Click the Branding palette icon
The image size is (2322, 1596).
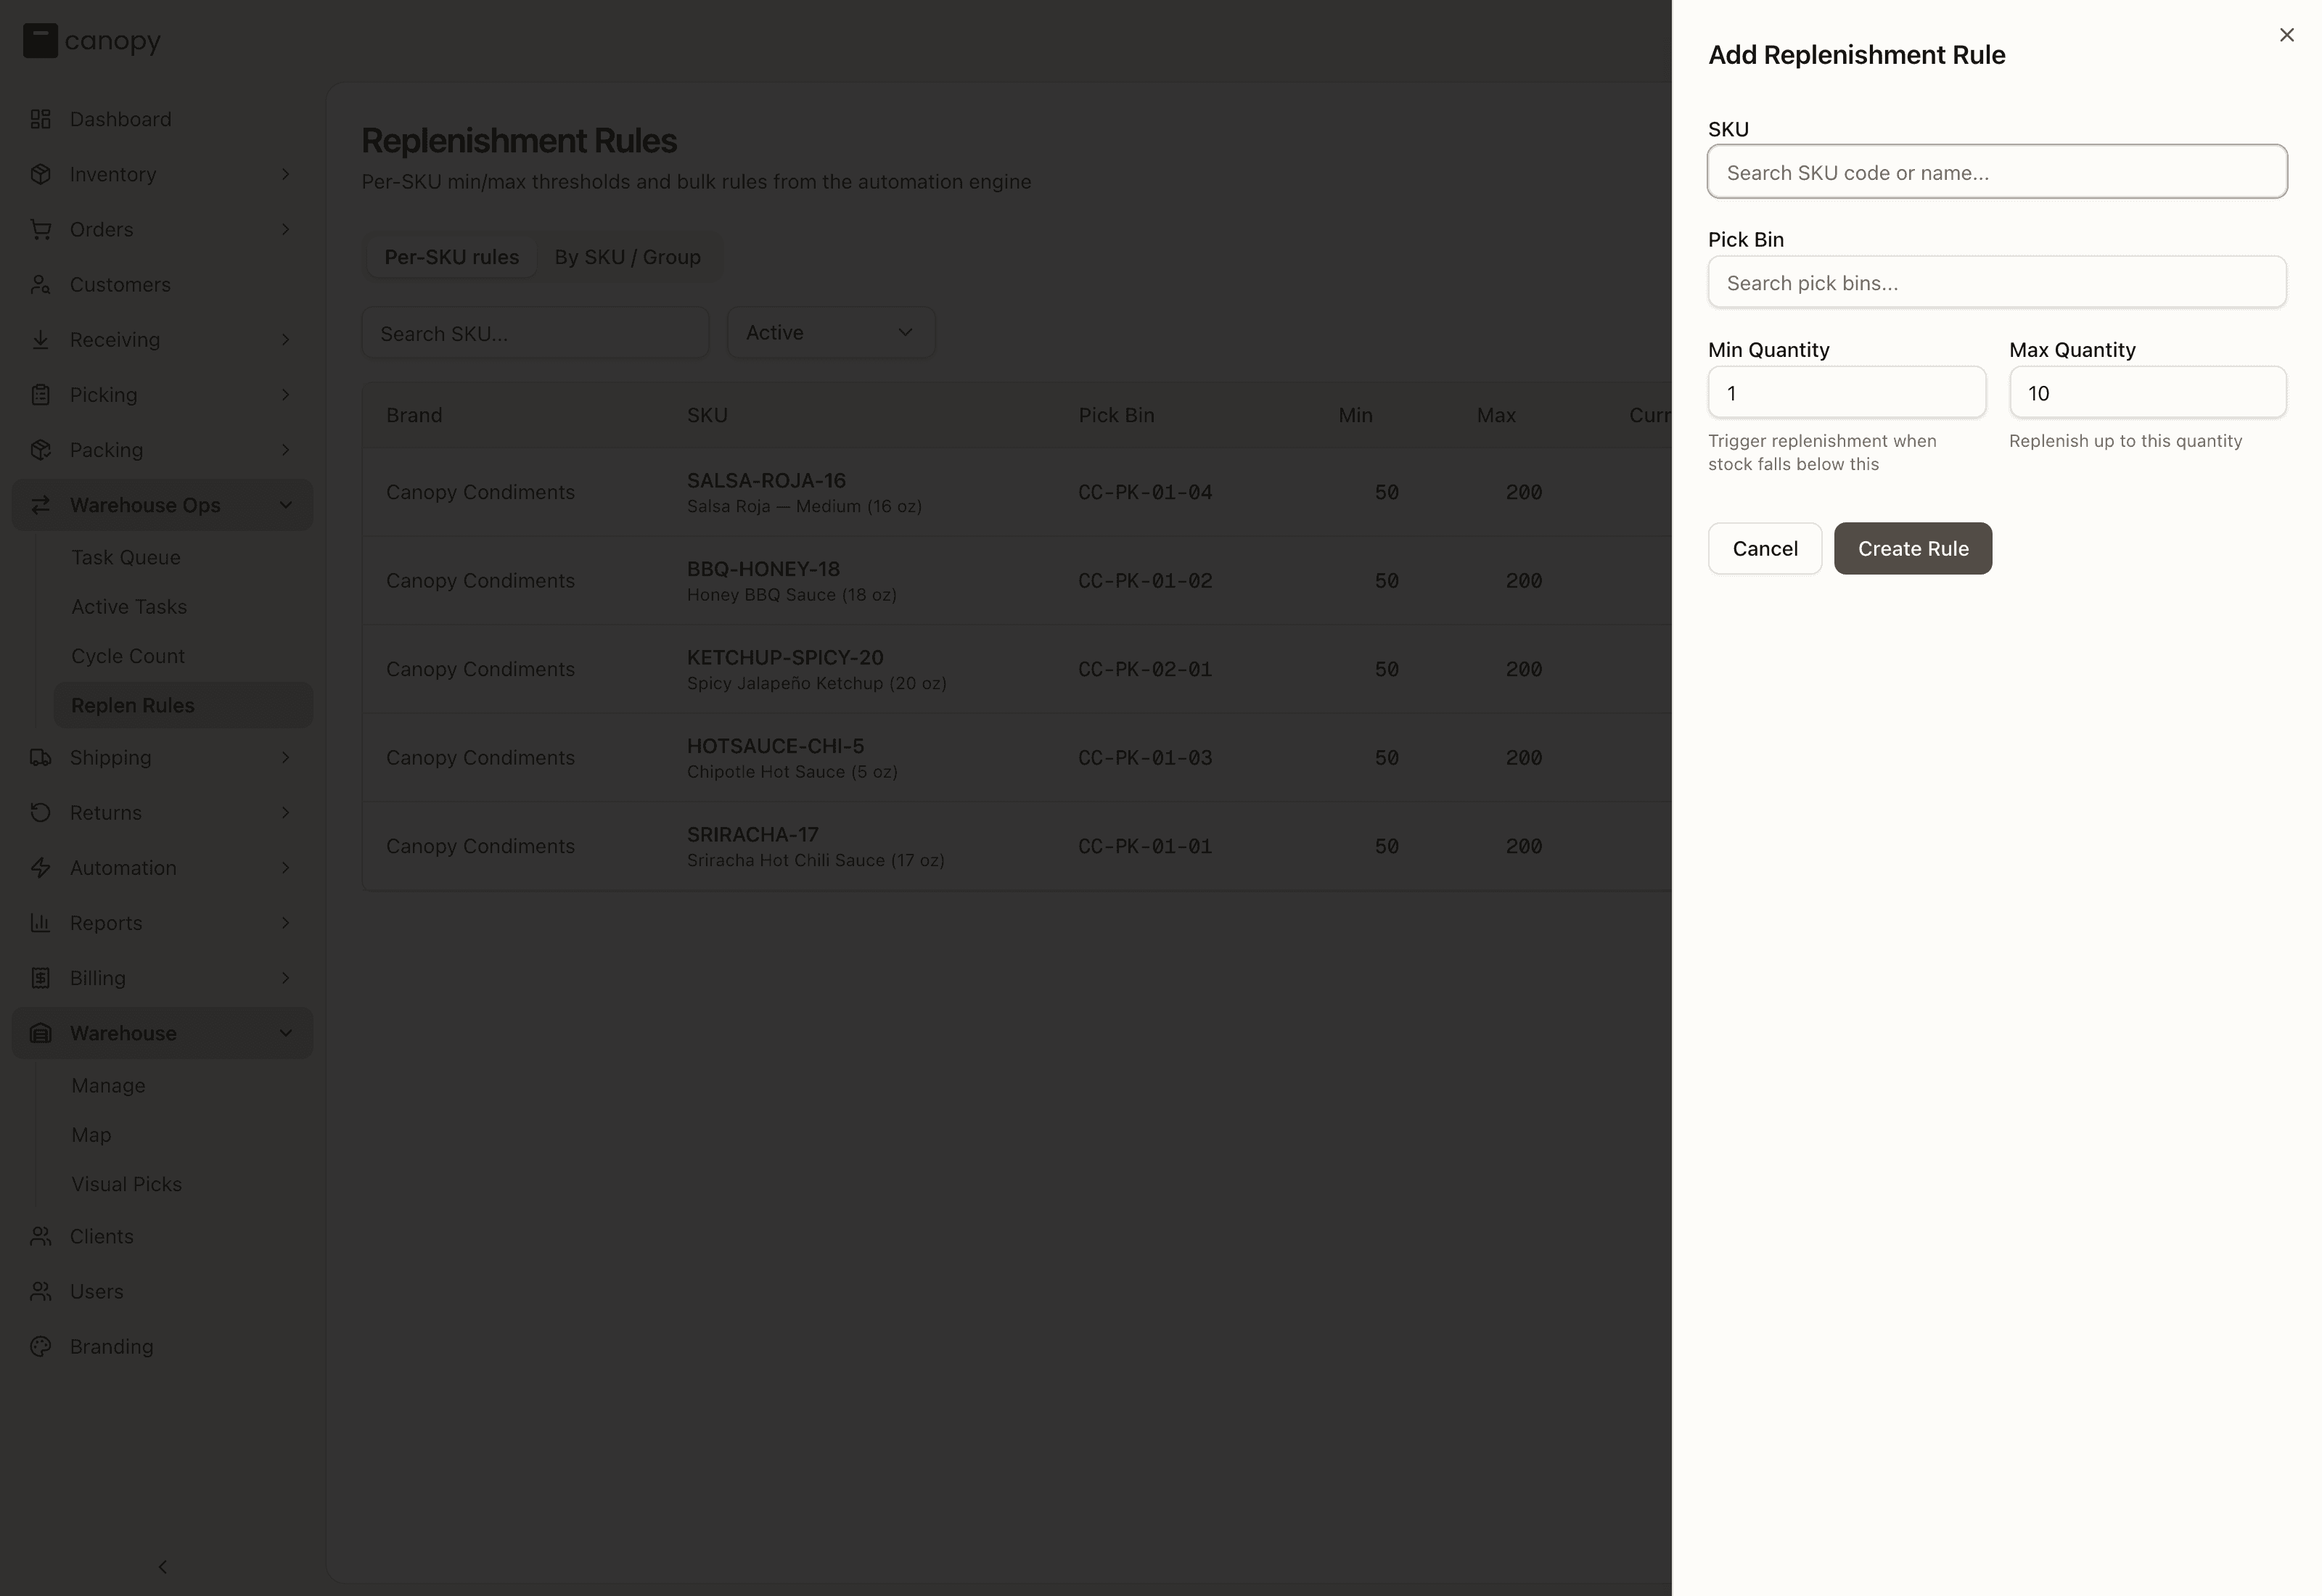pos(40,1346)
